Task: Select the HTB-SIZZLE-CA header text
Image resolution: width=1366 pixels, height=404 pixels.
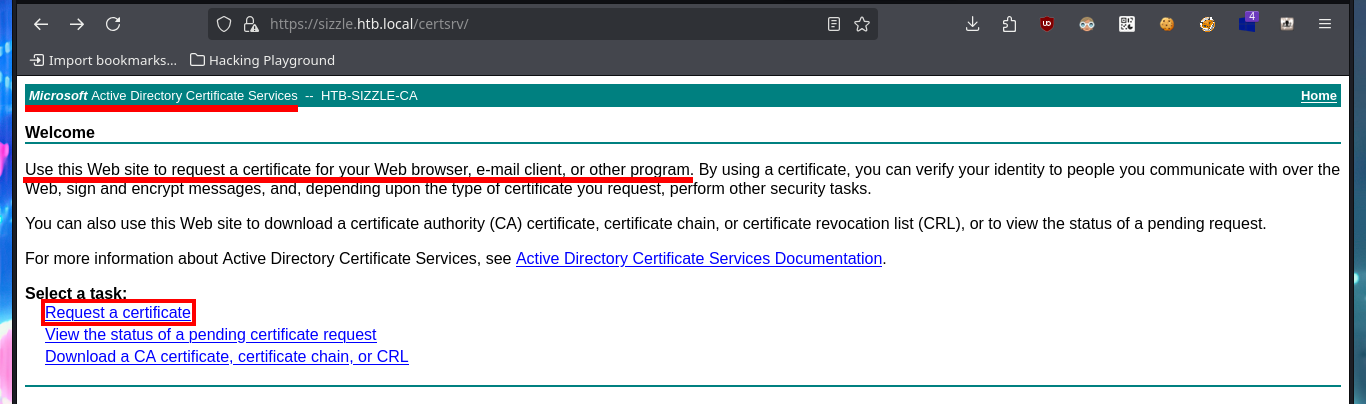Action: pyautogui.click(x=369, y=96)
